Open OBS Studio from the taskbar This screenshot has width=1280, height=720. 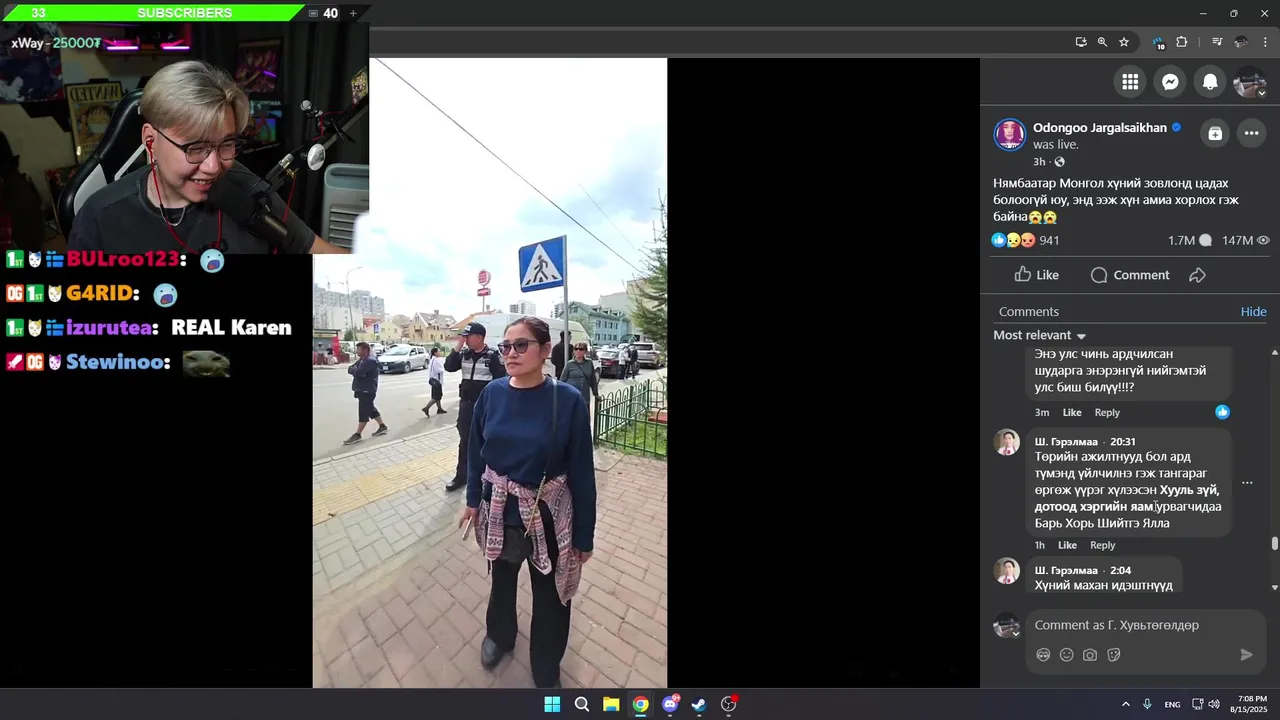[729, 704]
